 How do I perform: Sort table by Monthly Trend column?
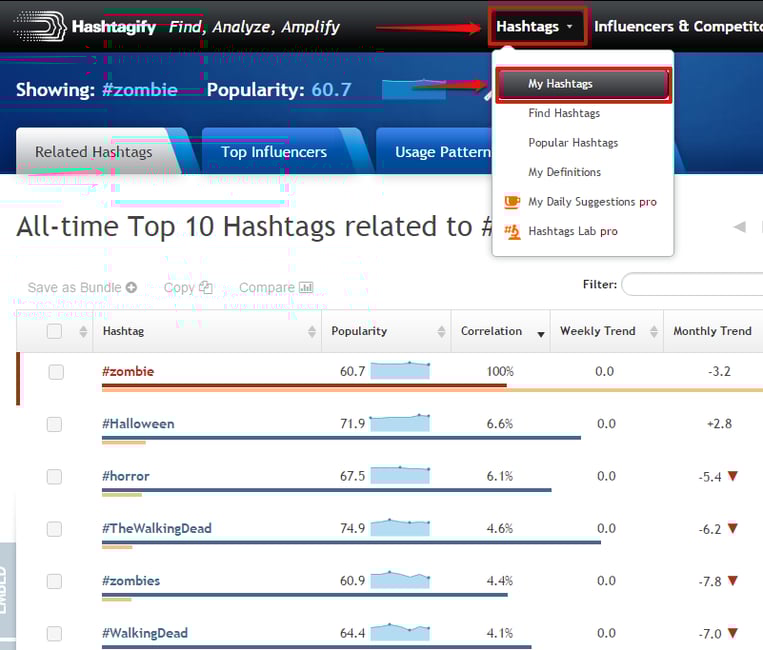coord(713,331)
